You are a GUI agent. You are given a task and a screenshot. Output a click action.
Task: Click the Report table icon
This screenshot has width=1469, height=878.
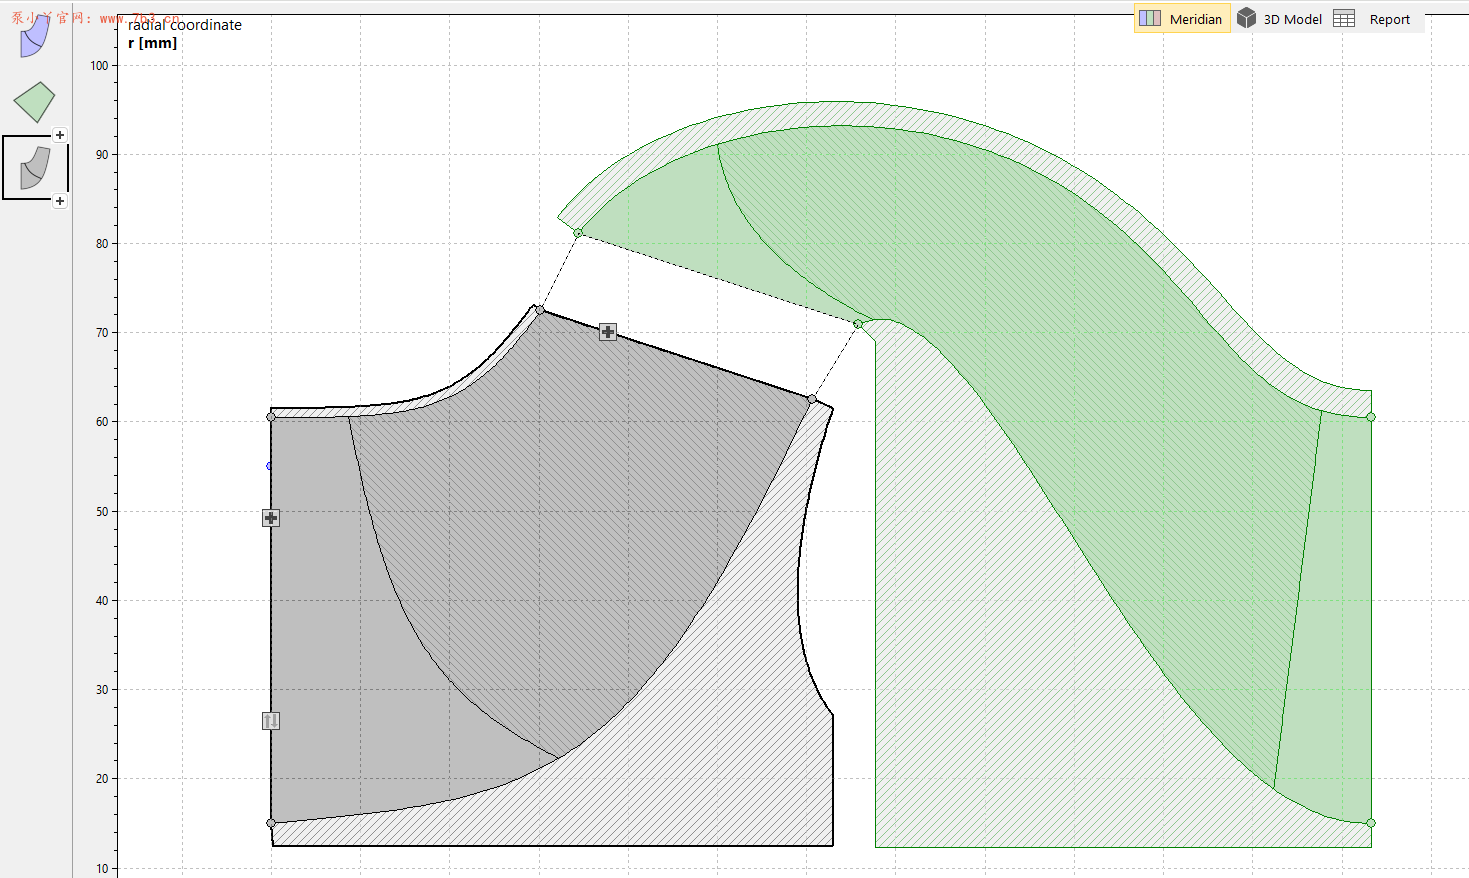pos(1345,19)
